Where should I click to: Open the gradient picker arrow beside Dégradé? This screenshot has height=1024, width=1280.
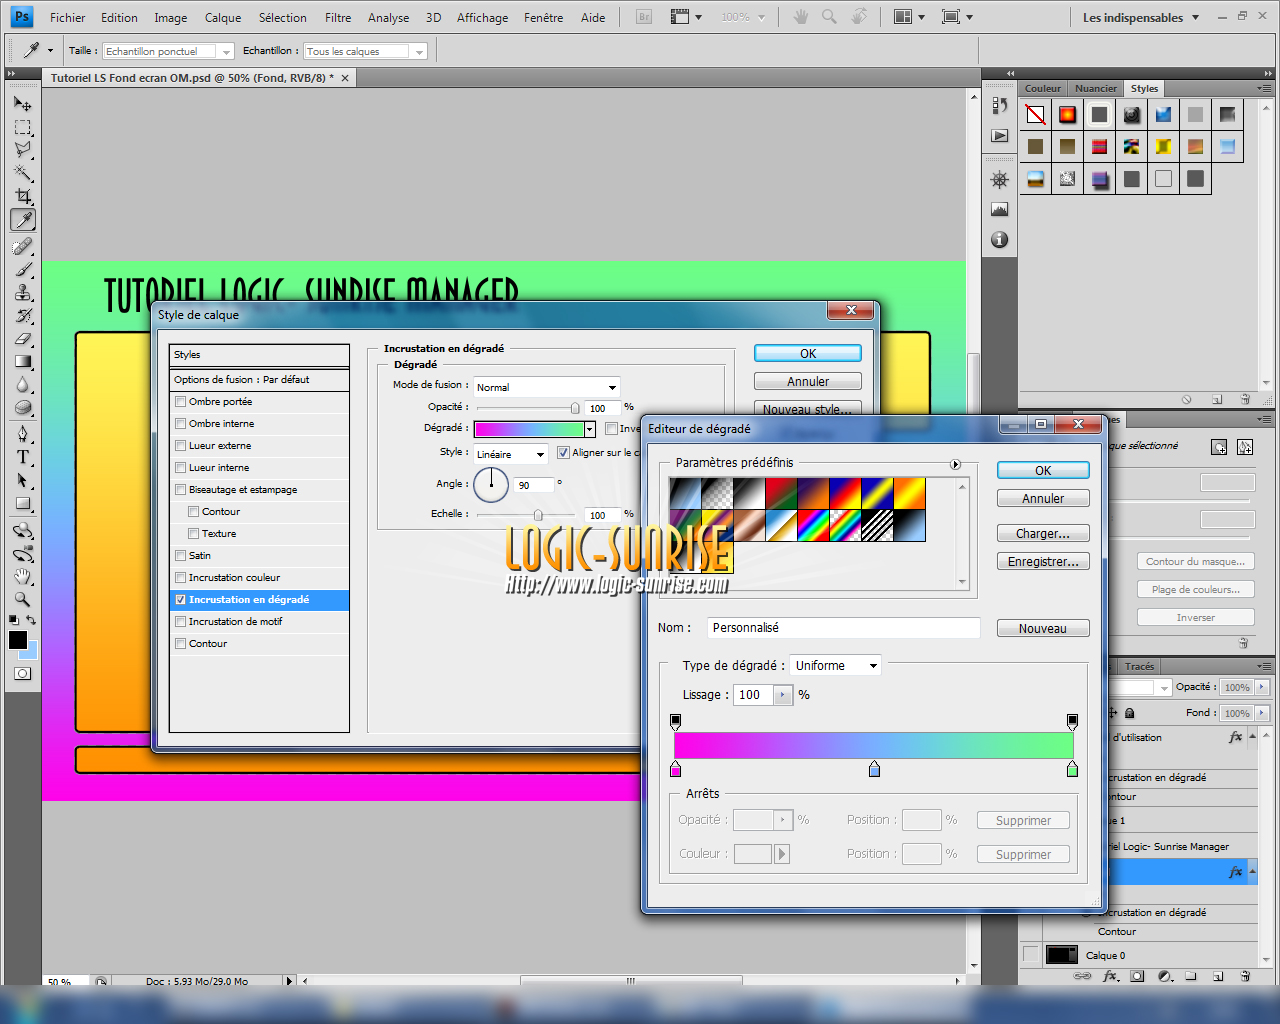pos(590,429)
